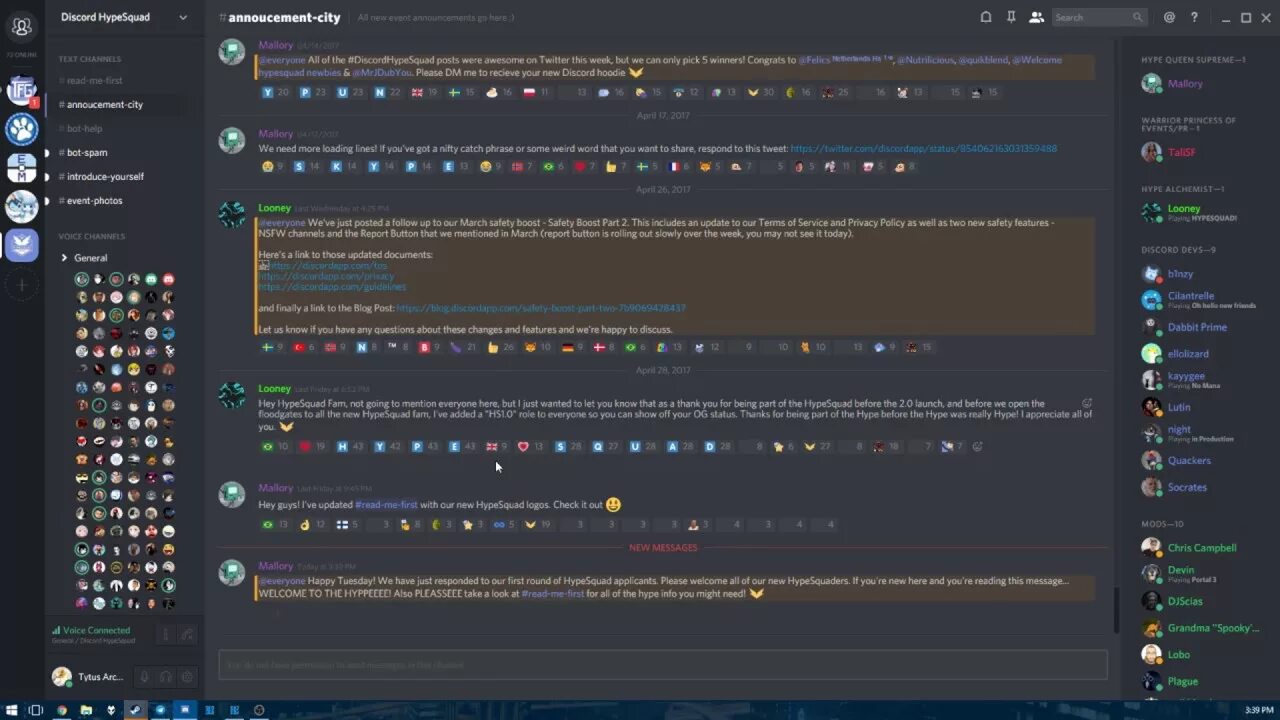Screen dimensions: 1280x720
Task: Toggle Y 42 reaction on HS1.0 message
Action: (387, 446)
